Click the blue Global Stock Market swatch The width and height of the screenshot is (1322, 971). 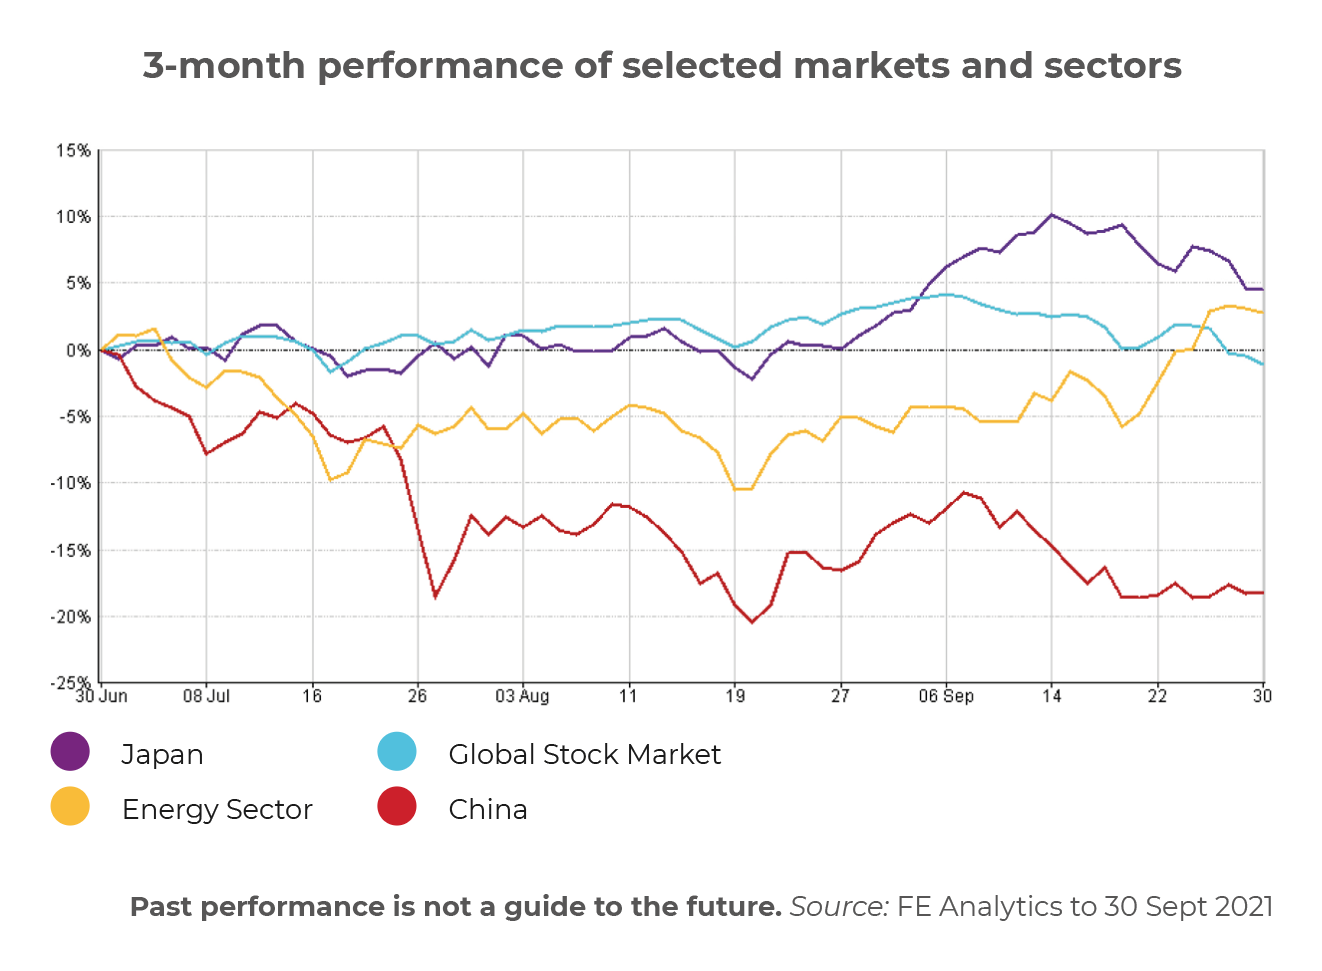pyautogui.click(x=397, y=751)
